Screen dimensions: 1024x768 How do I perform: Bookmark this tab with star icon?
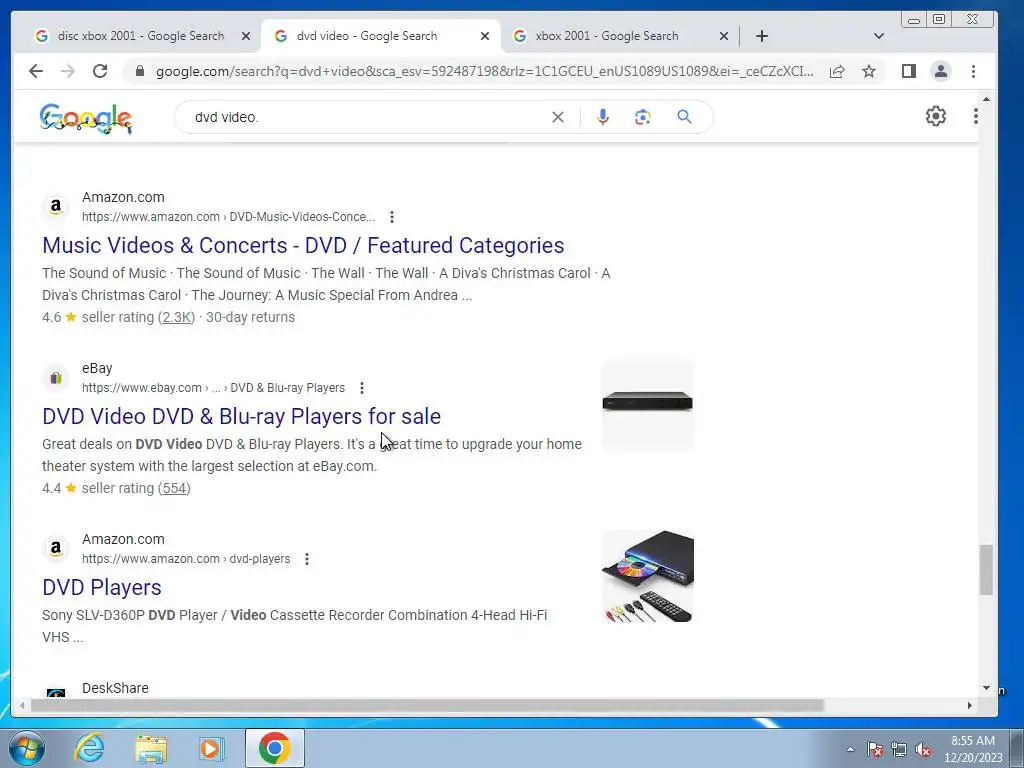click(x=869, y=71)
